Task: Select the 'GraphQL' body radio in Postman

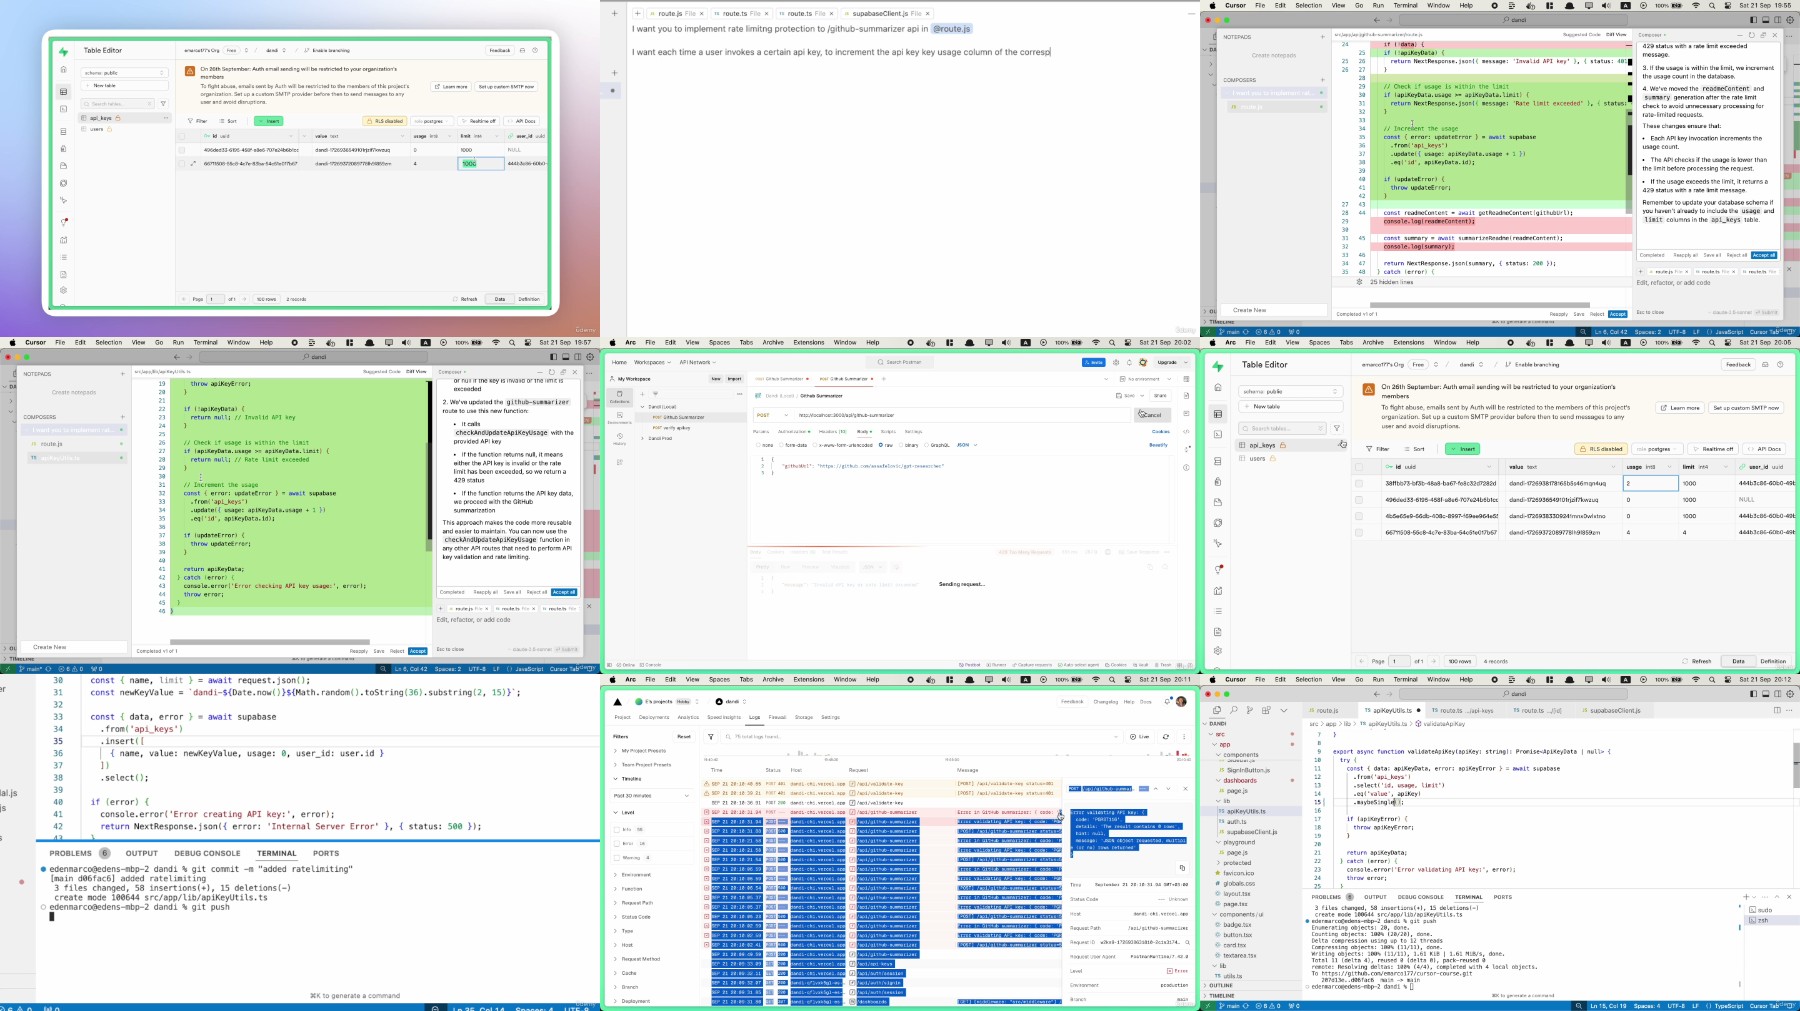Action: pos(926,445)
